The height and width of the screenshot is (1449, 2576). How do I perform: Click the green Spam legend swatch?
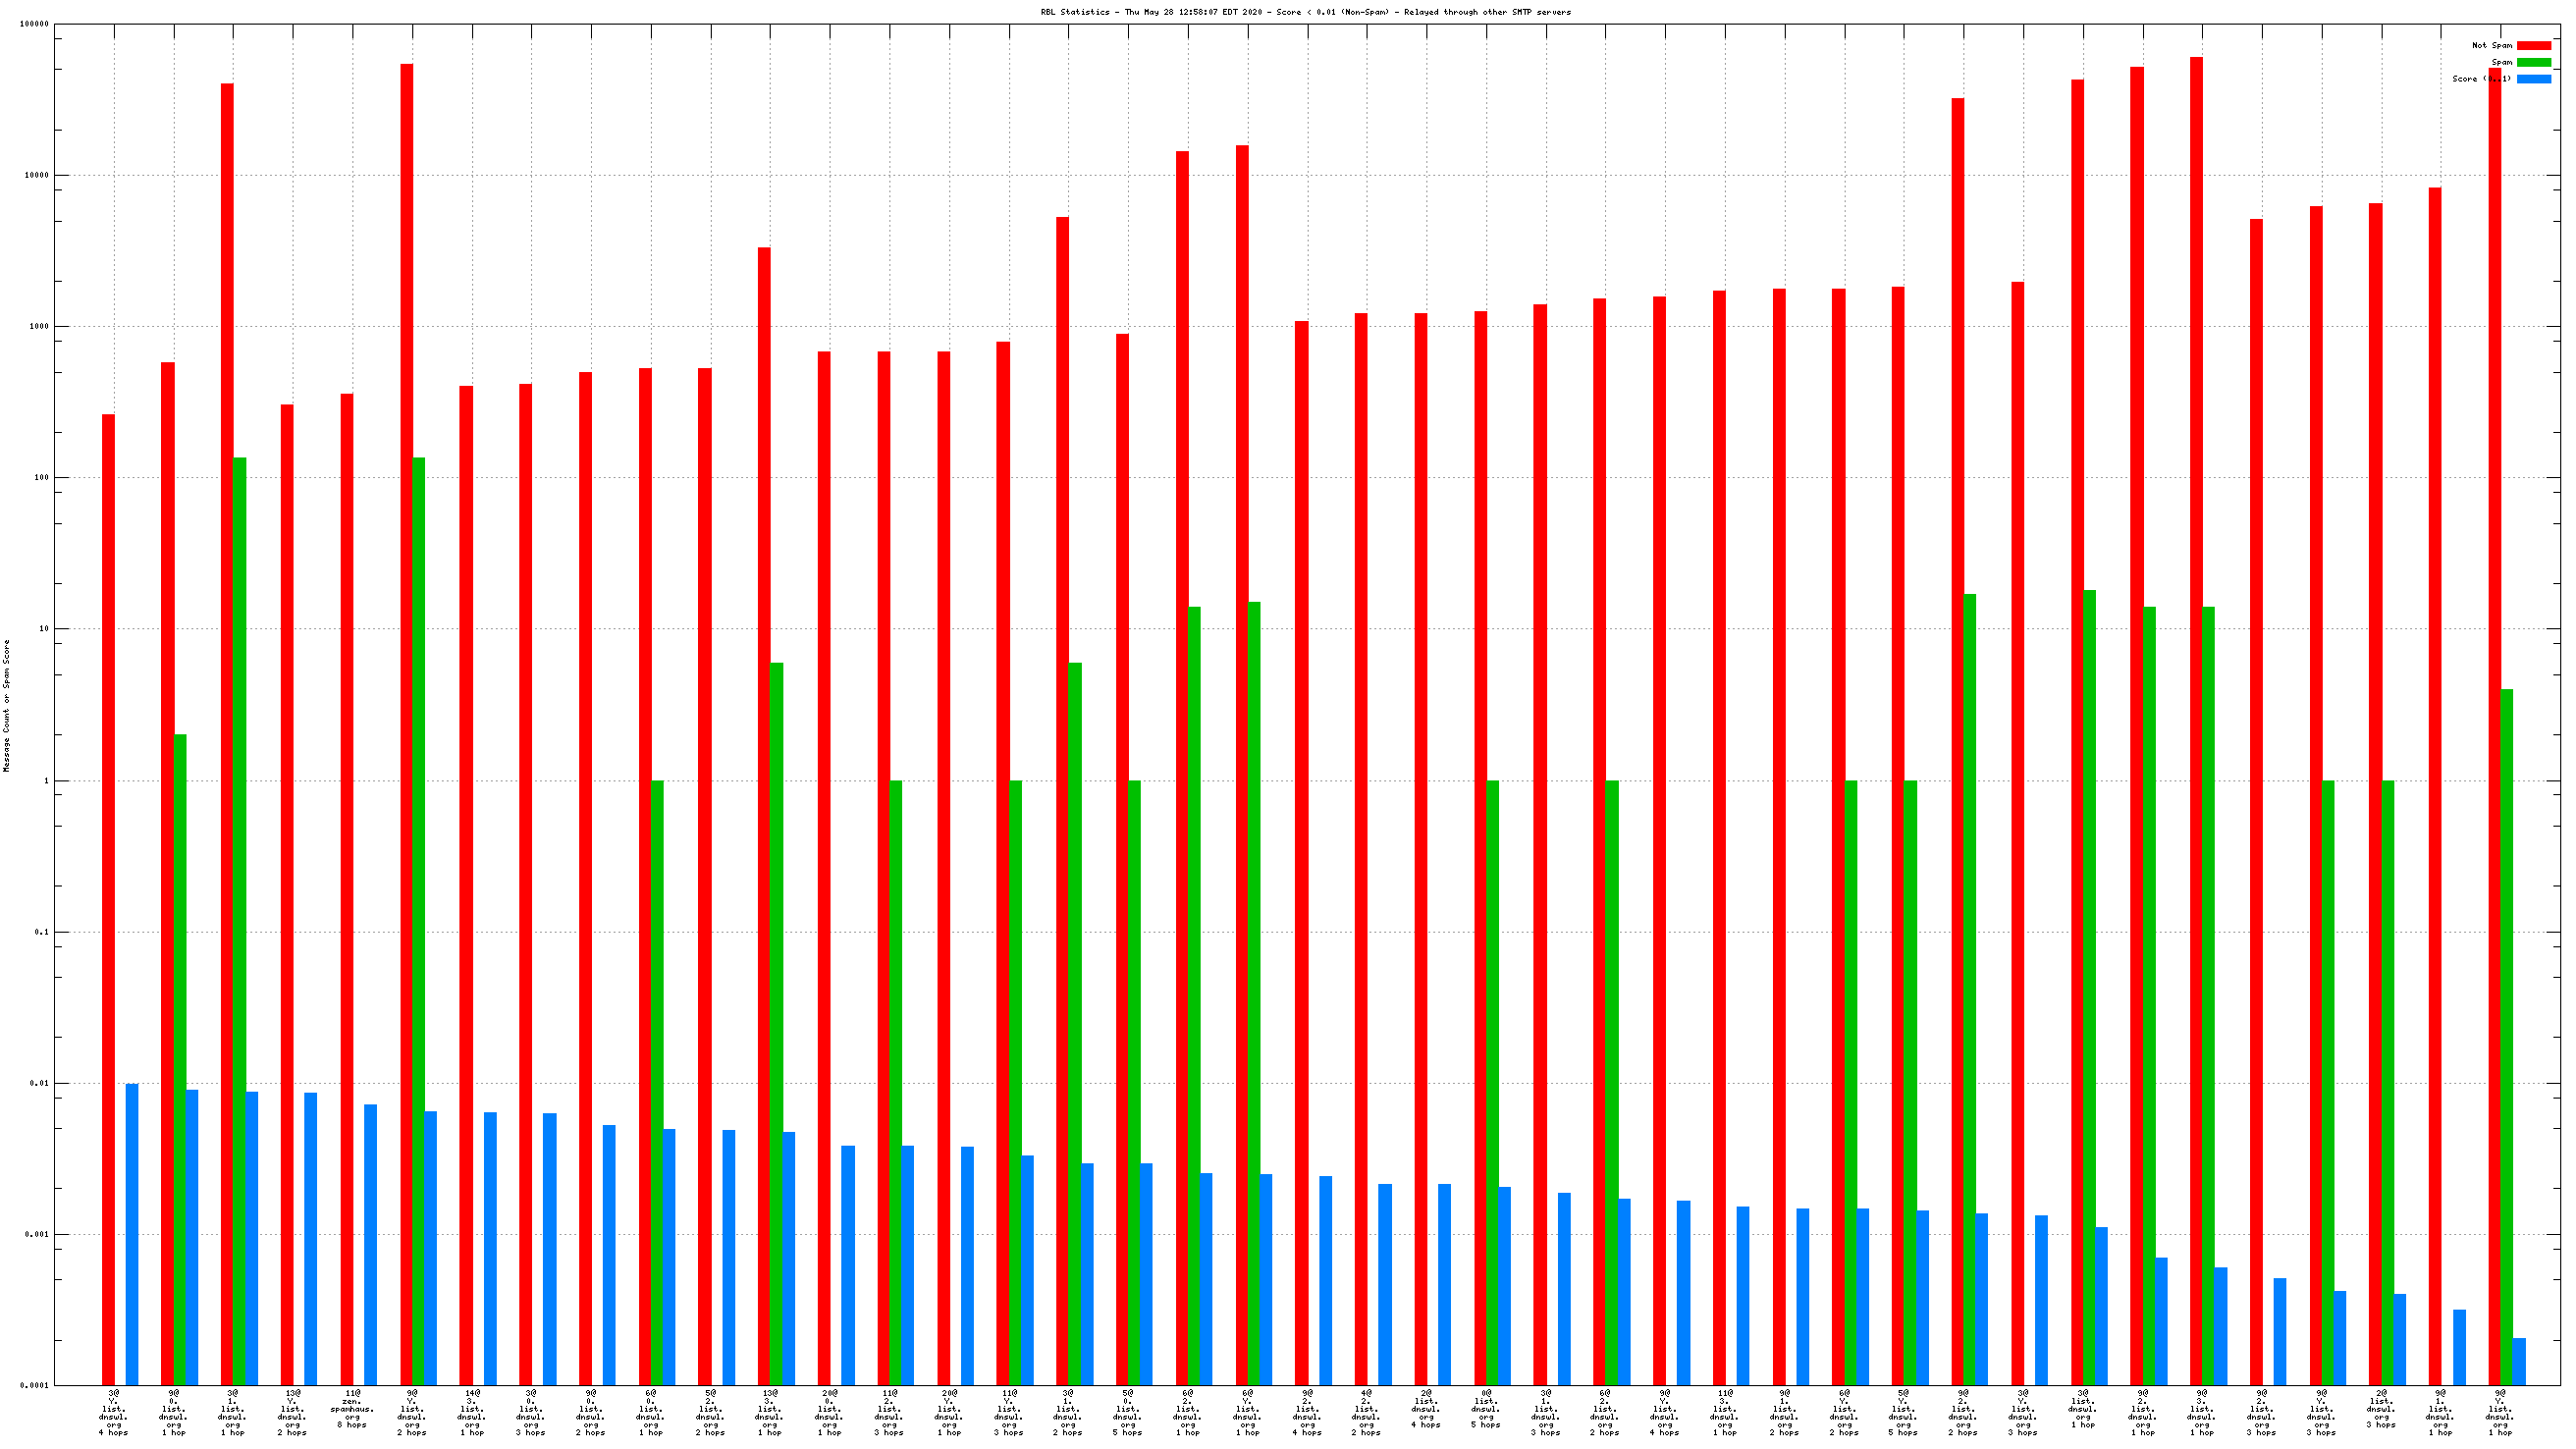(x=2533, y=62)
